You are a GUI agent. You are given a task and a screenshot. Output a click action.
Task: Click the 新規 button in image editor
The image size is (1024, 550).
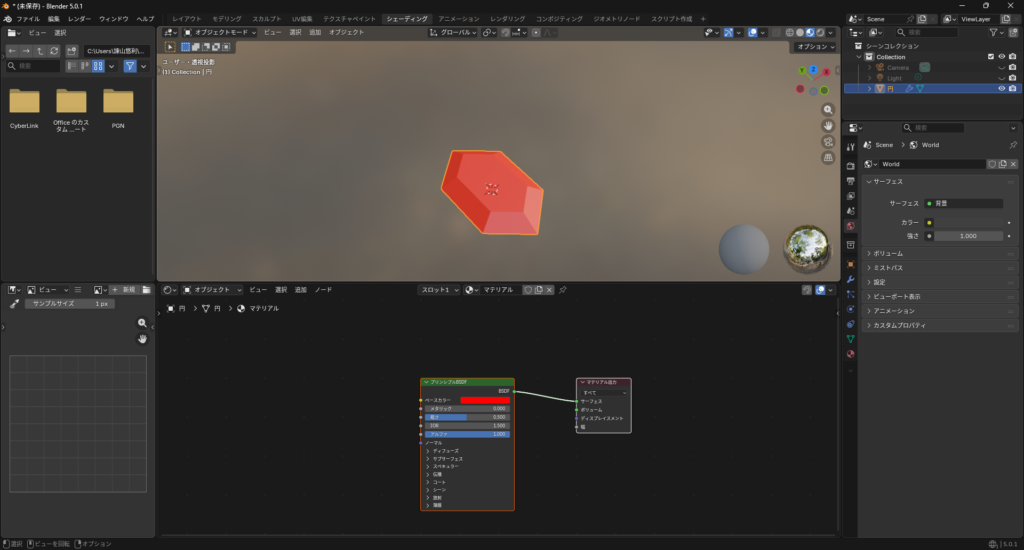pos(124,290)
